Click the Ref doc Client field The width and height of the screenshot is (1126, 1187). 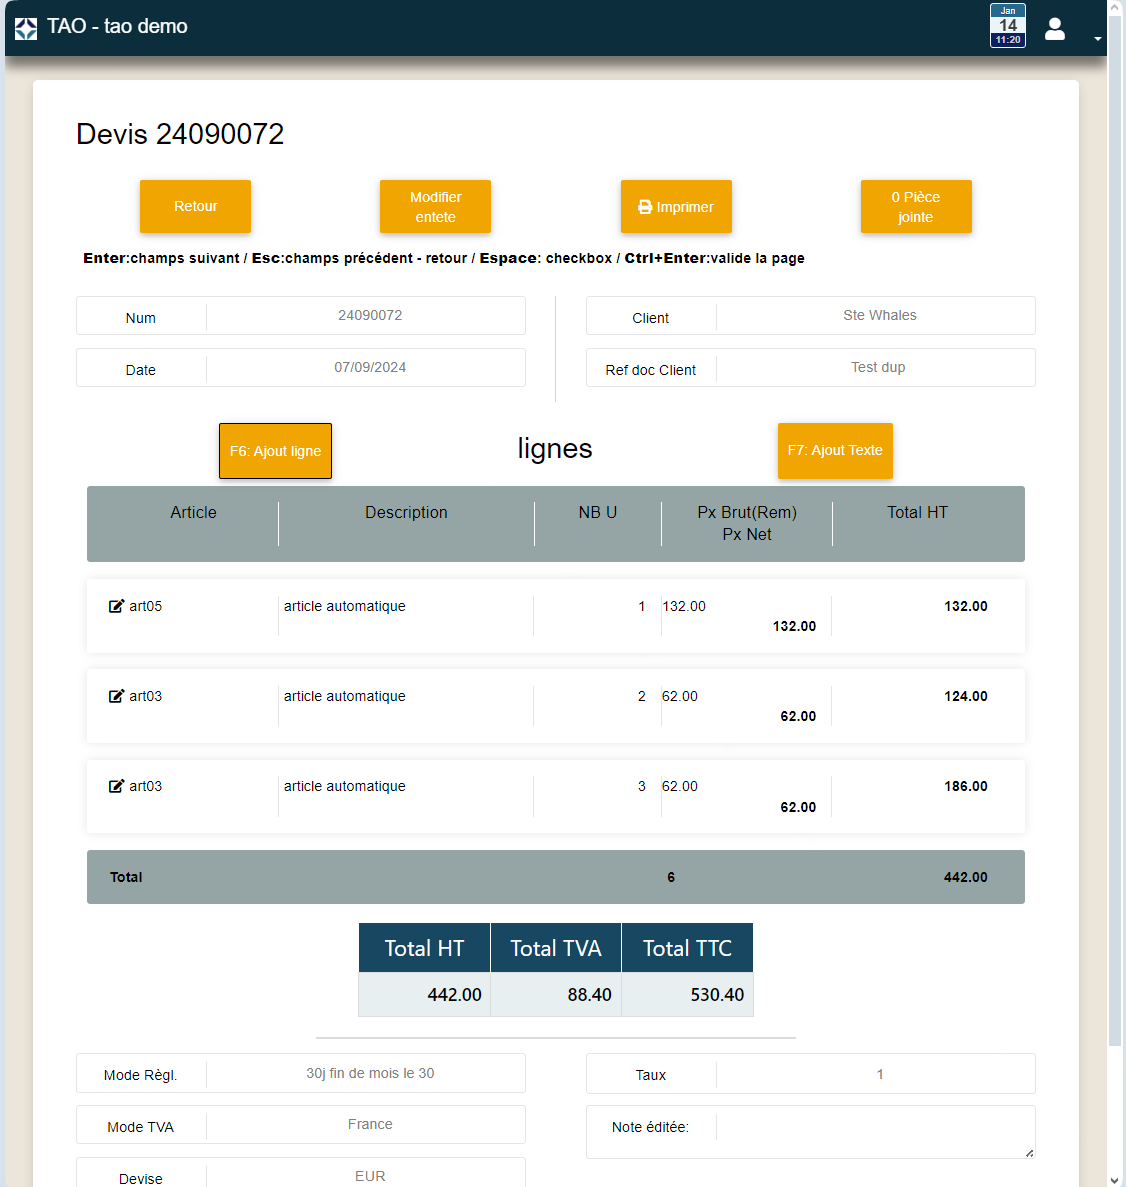[877, 368]
